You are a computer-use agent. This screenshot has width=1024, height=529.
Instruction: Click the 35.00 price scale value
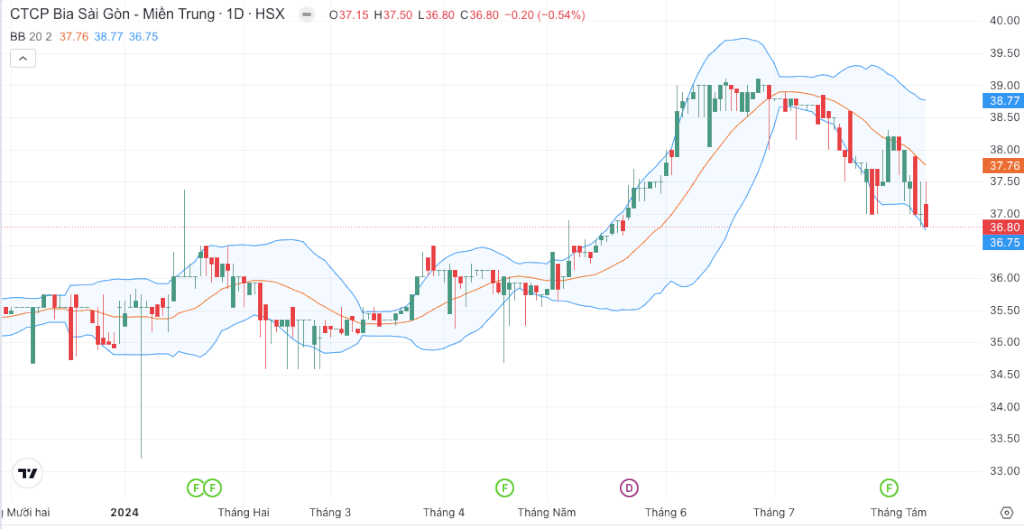click(x=1004, y=343)
